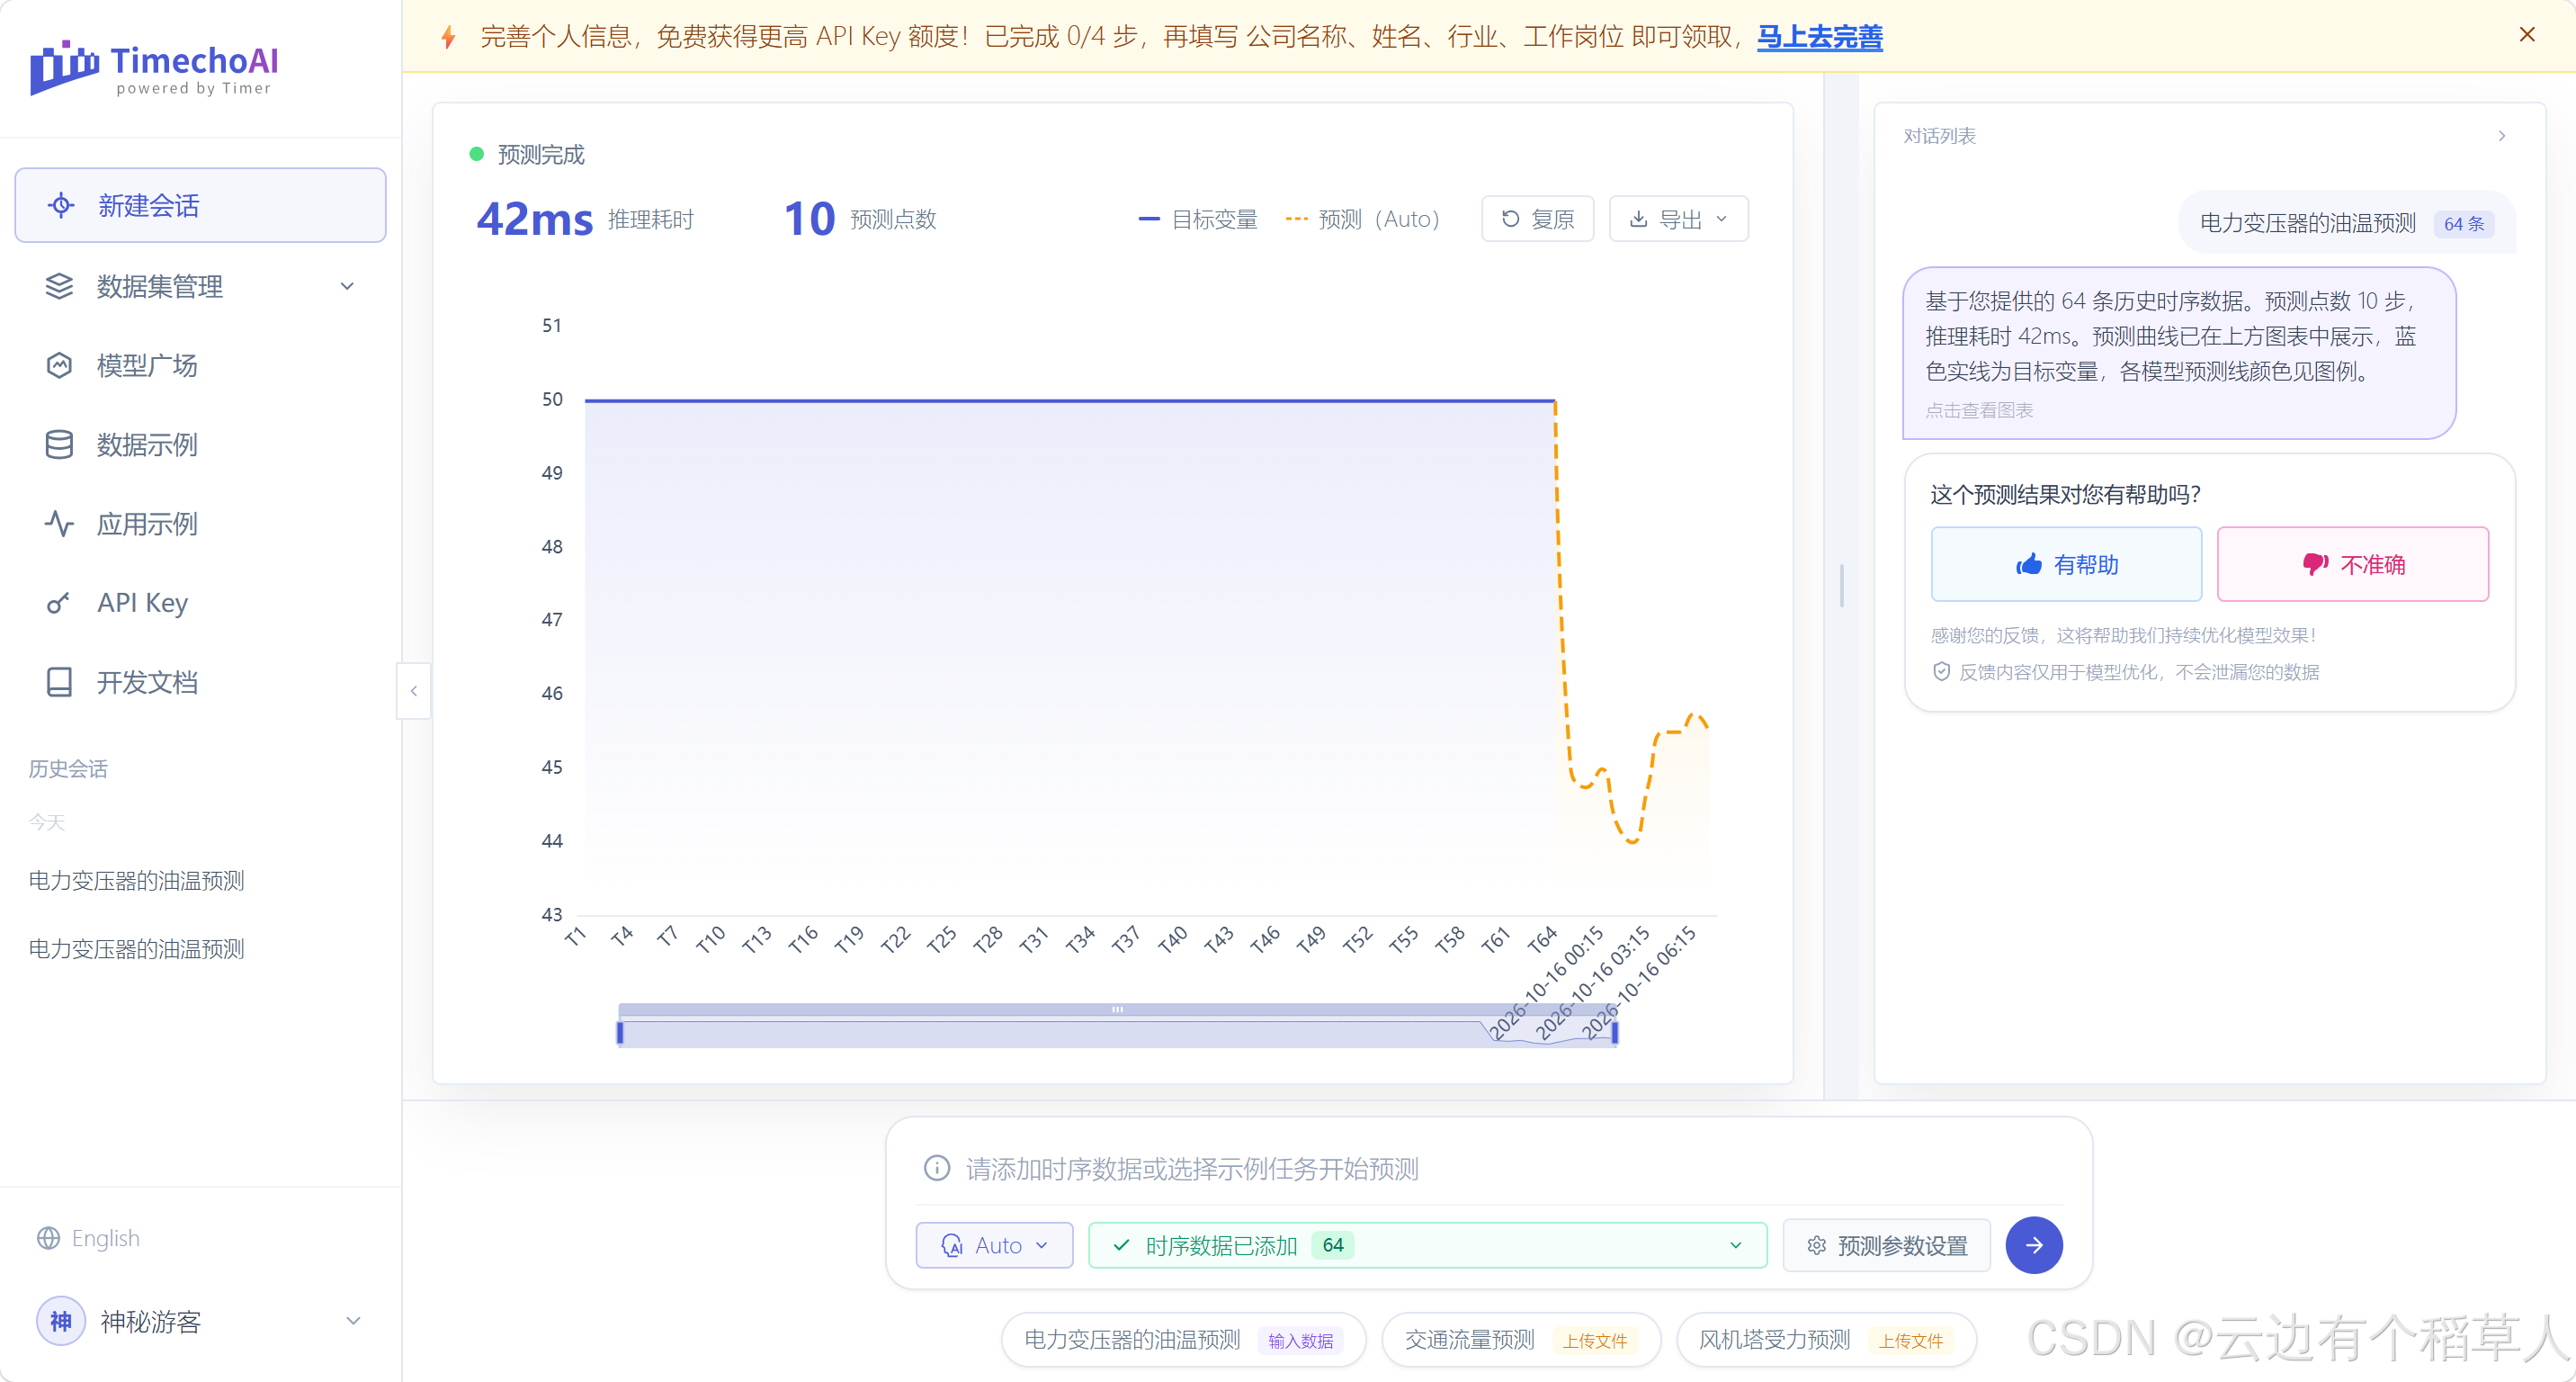This screenshot has width=2576, height=1382.
Task: Click the gear icon in 预测参数设置
Action: click(x=1817, y=1245)
